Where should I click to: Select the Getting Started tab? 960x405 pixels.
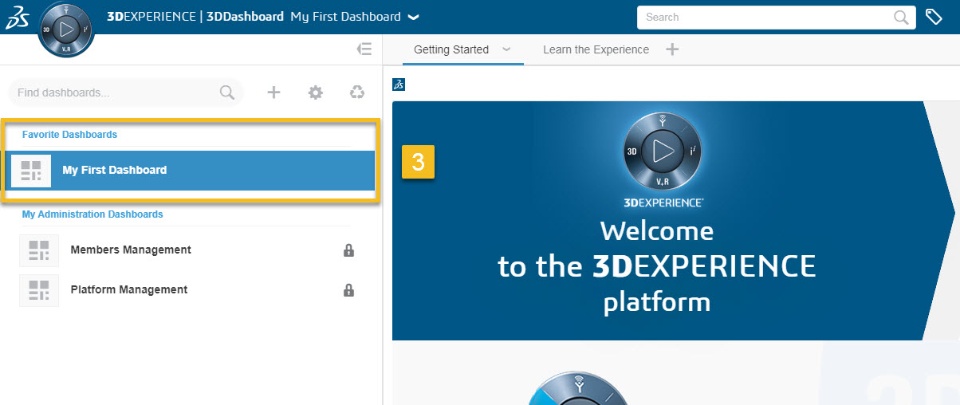451,50
